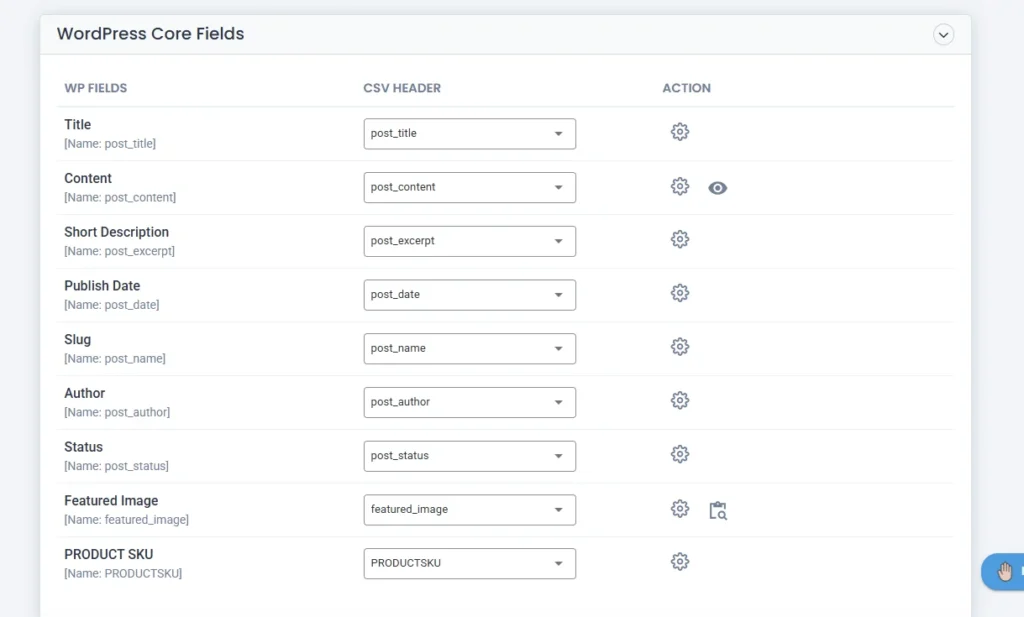The height and width of the screenshot is (617, 1024).
Task: Open Featured Image settings gear
Action: 680,509
